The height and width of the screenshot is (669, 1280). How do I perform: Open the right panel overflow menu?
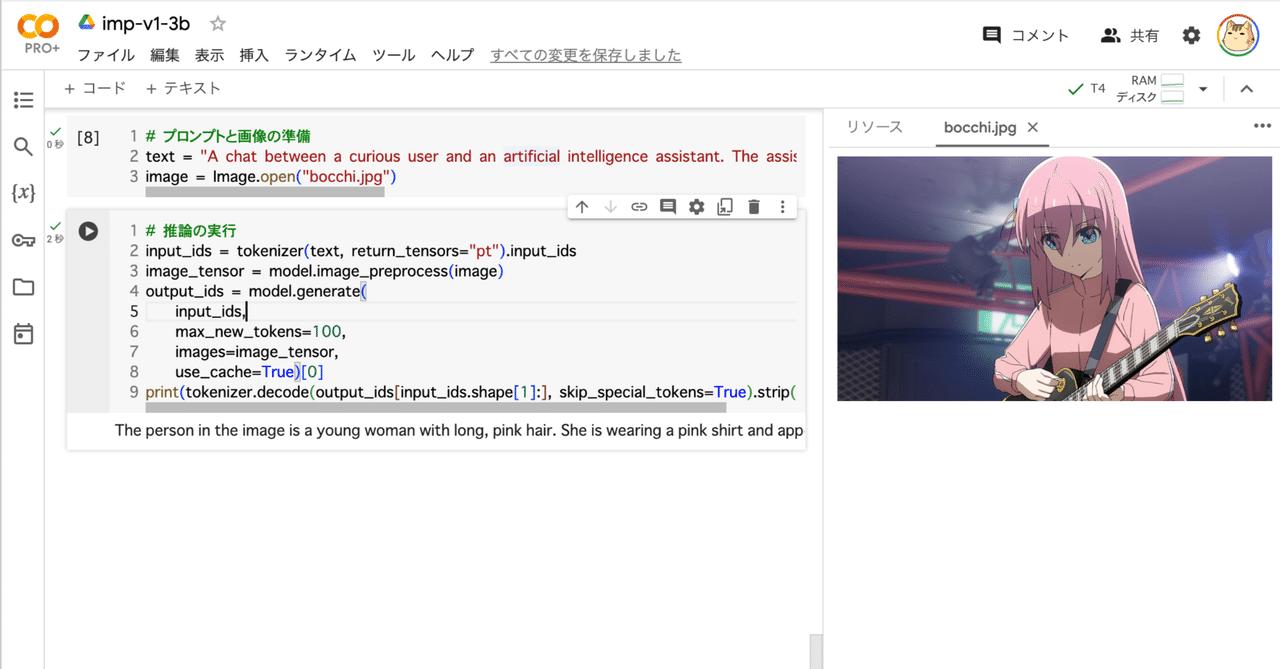(1262, 125)
